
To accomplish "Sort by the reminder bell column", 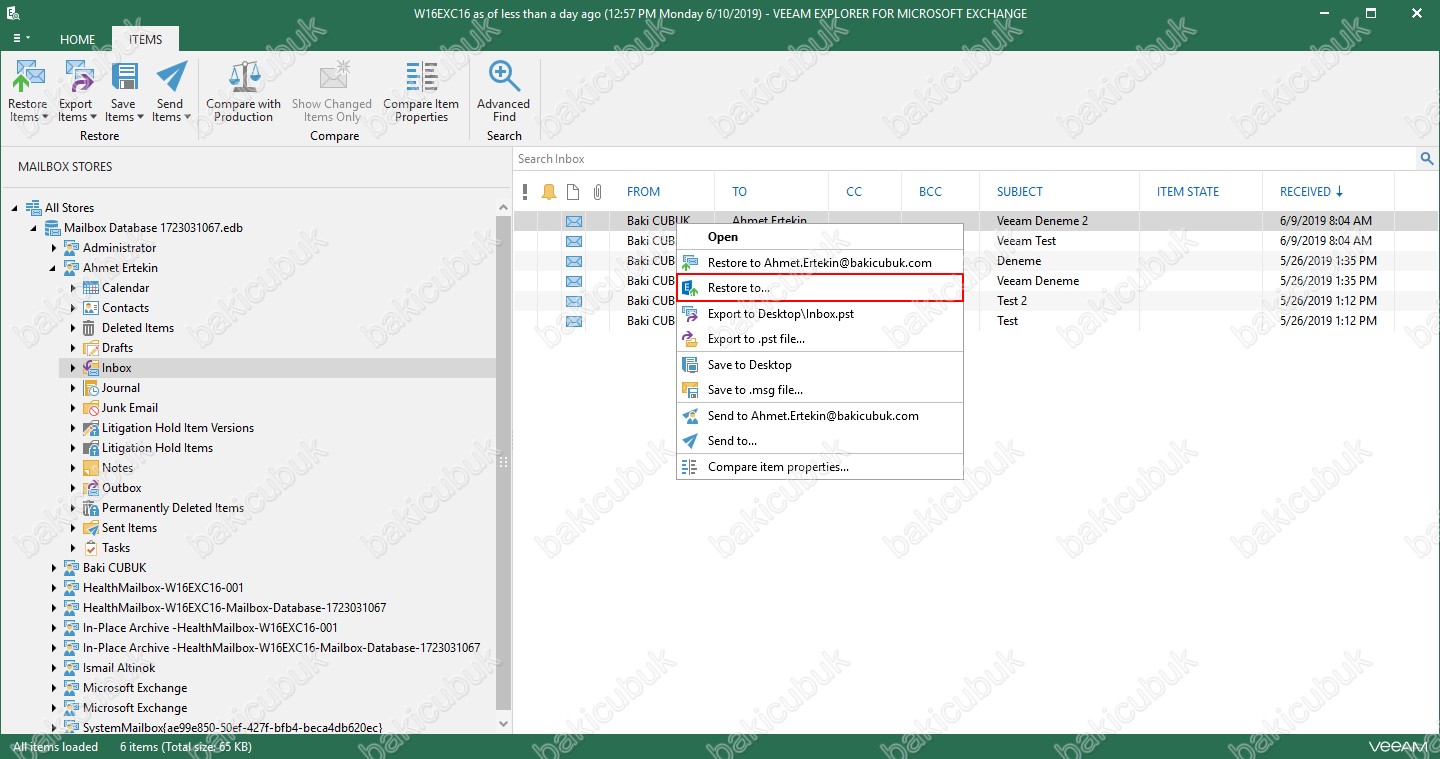I will (x=549, y=192).
